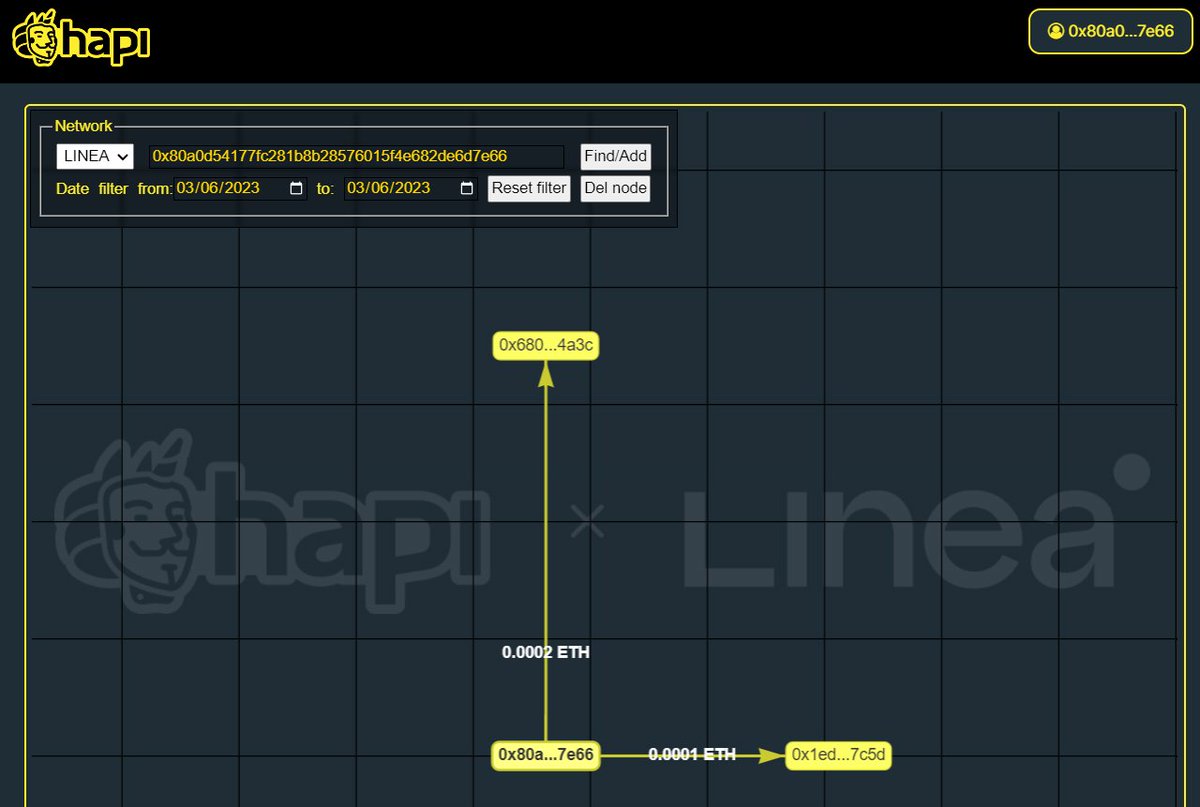Click the 0.0001 ETH edge label
This screenshot has width=1200, height=807.
(692, 754)
